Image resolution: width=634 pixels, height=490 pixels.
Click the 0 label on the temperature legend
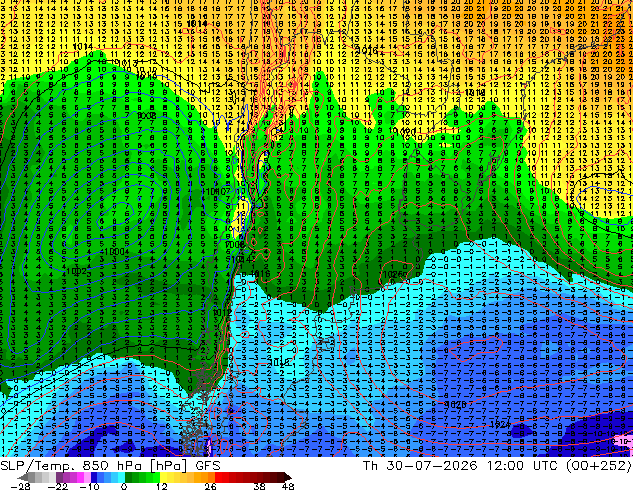[124, 486]
